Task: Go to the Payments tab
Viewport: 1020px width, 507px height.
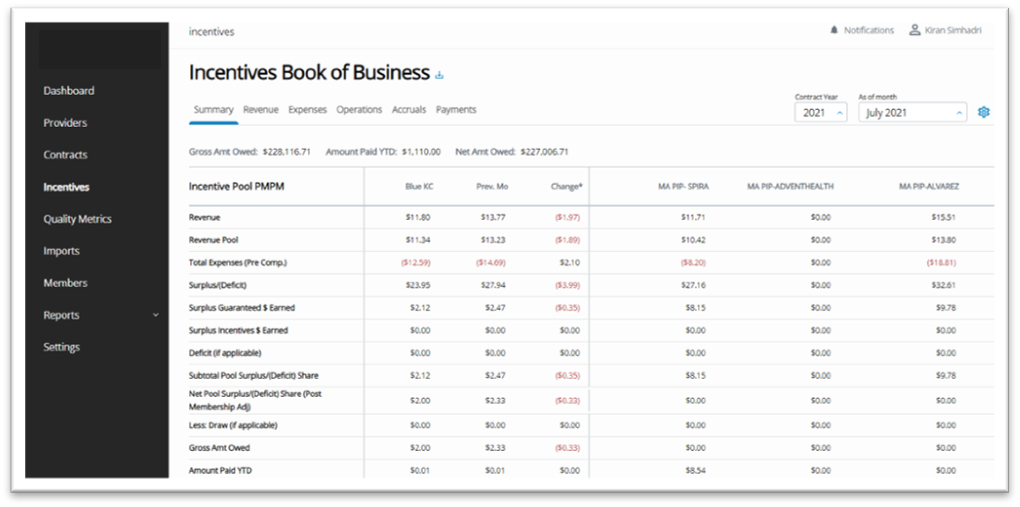Action: click(456, 110)
